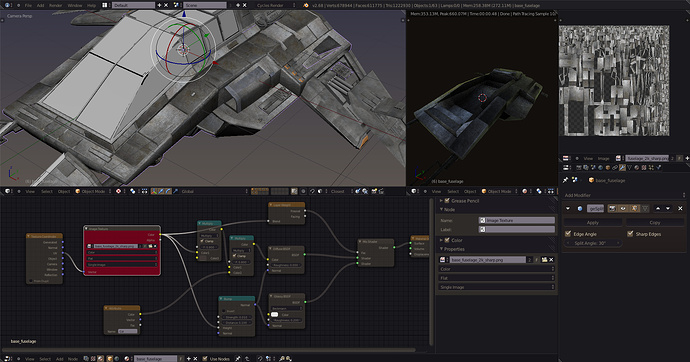The height and width of the screenshot is (362, 690).
Task: Add a new screen layout with plus
Action: pyautogui.click(x=159, y=5)
